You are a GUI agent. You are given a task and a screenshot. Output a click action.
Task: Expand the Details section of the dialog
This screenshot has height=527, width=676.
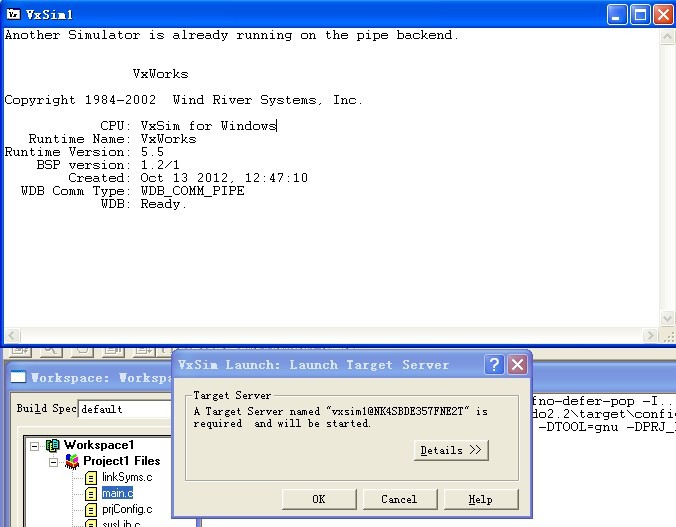pyautogui.click(x=451, y=450)
